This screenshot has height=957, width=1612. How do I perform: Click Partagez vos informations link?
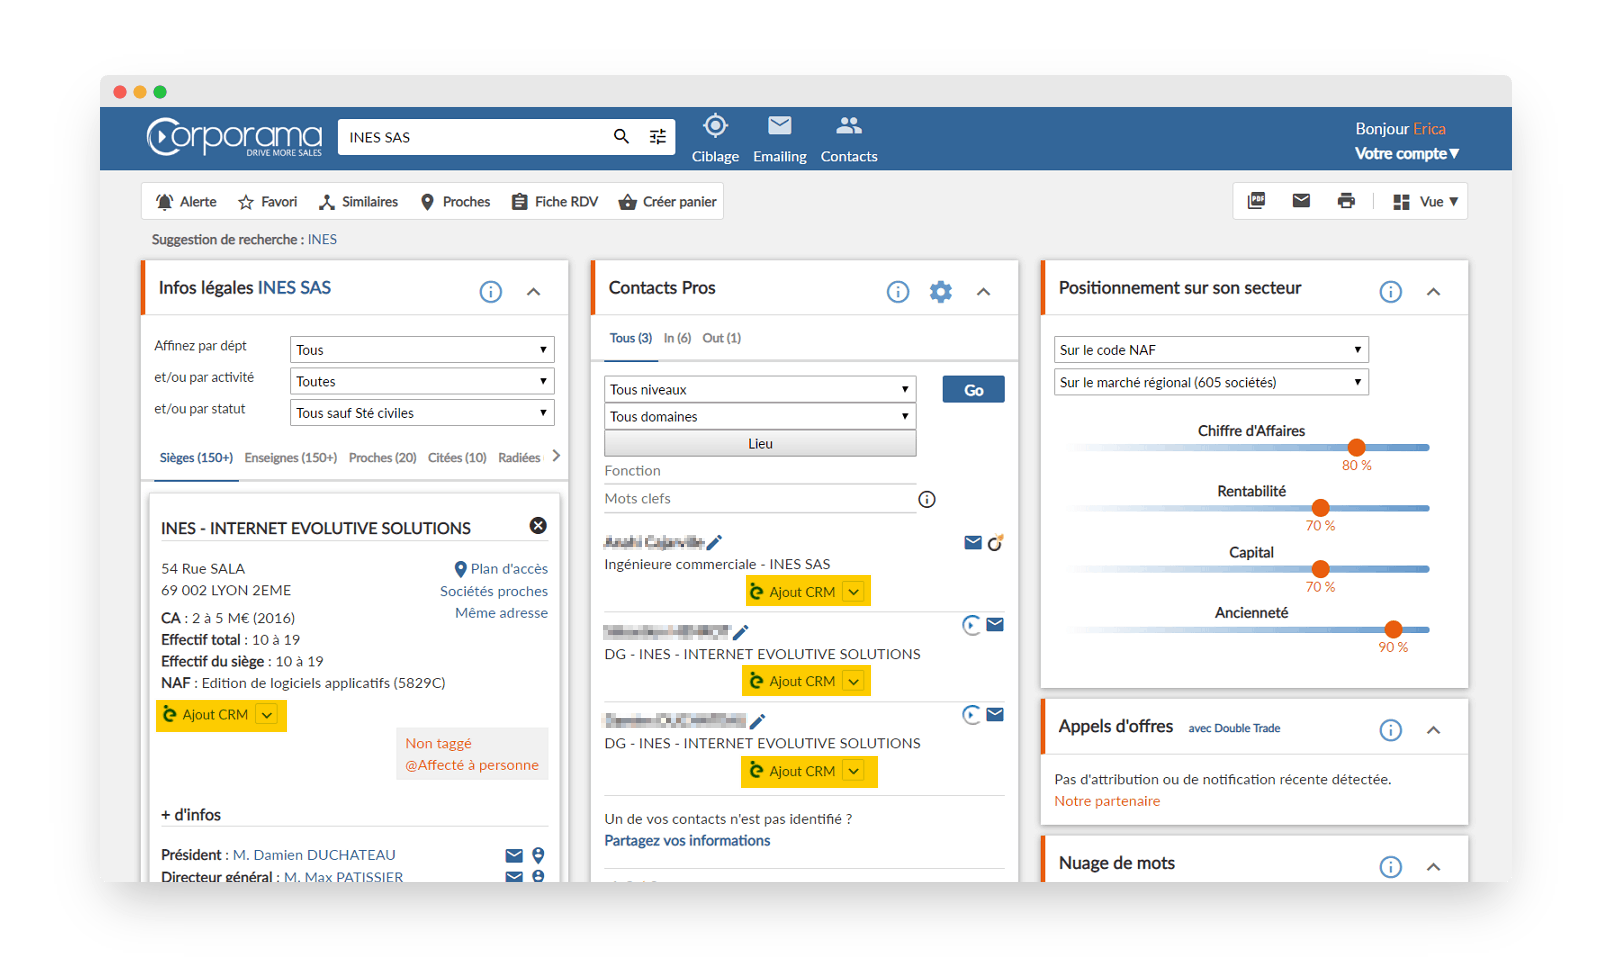687,841
